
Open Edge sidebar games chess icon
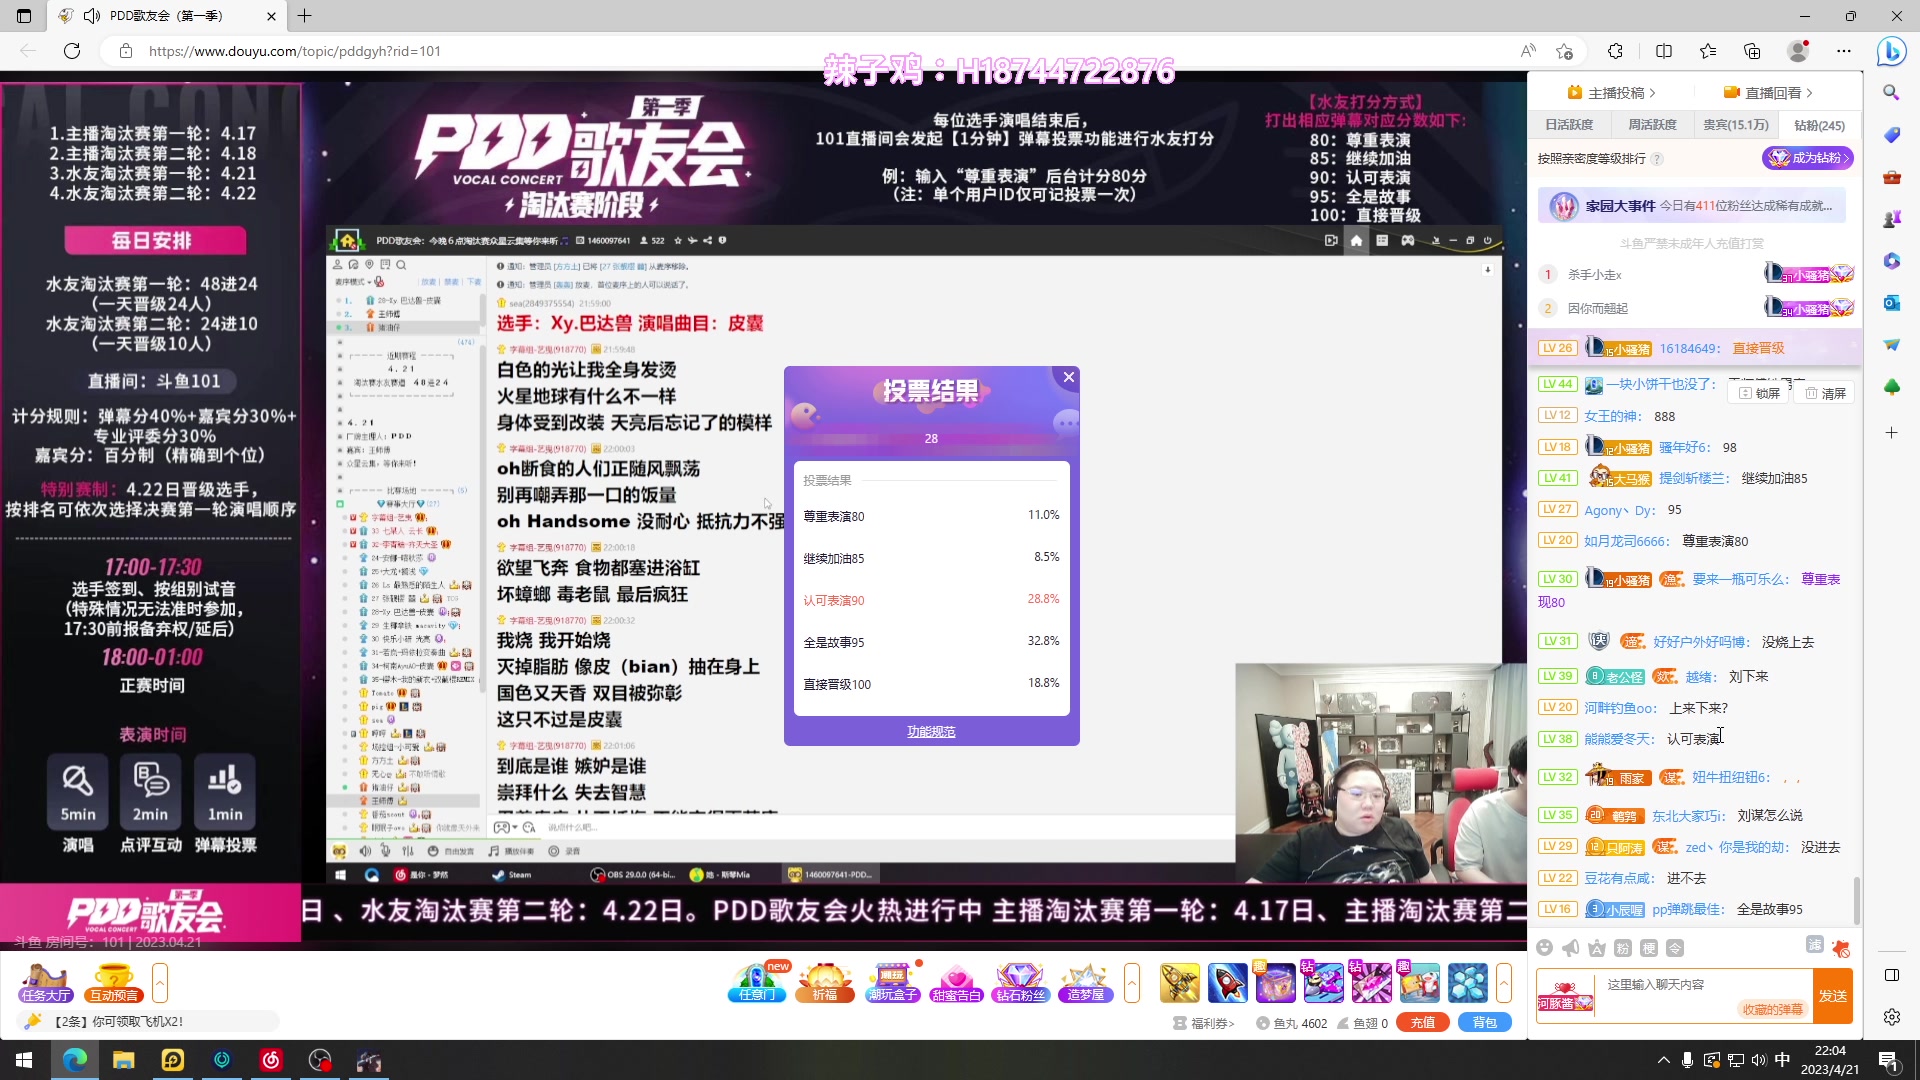pos(1891,219)
